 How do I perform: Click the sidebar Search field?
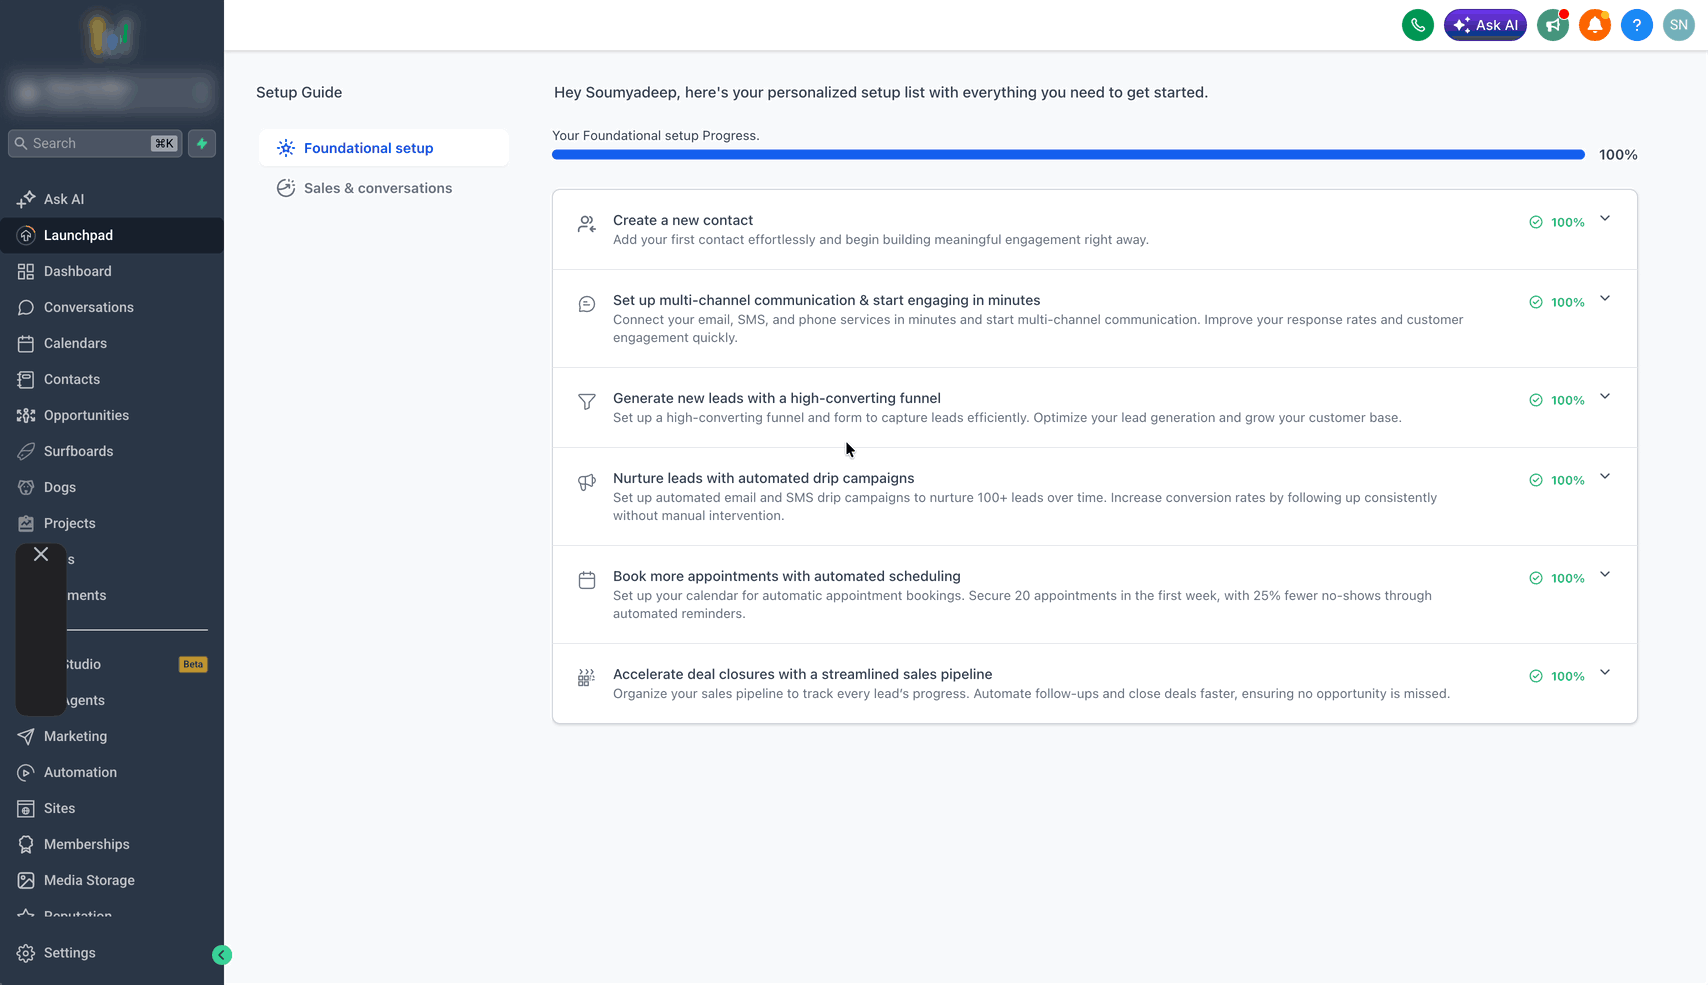coord(95,143)
